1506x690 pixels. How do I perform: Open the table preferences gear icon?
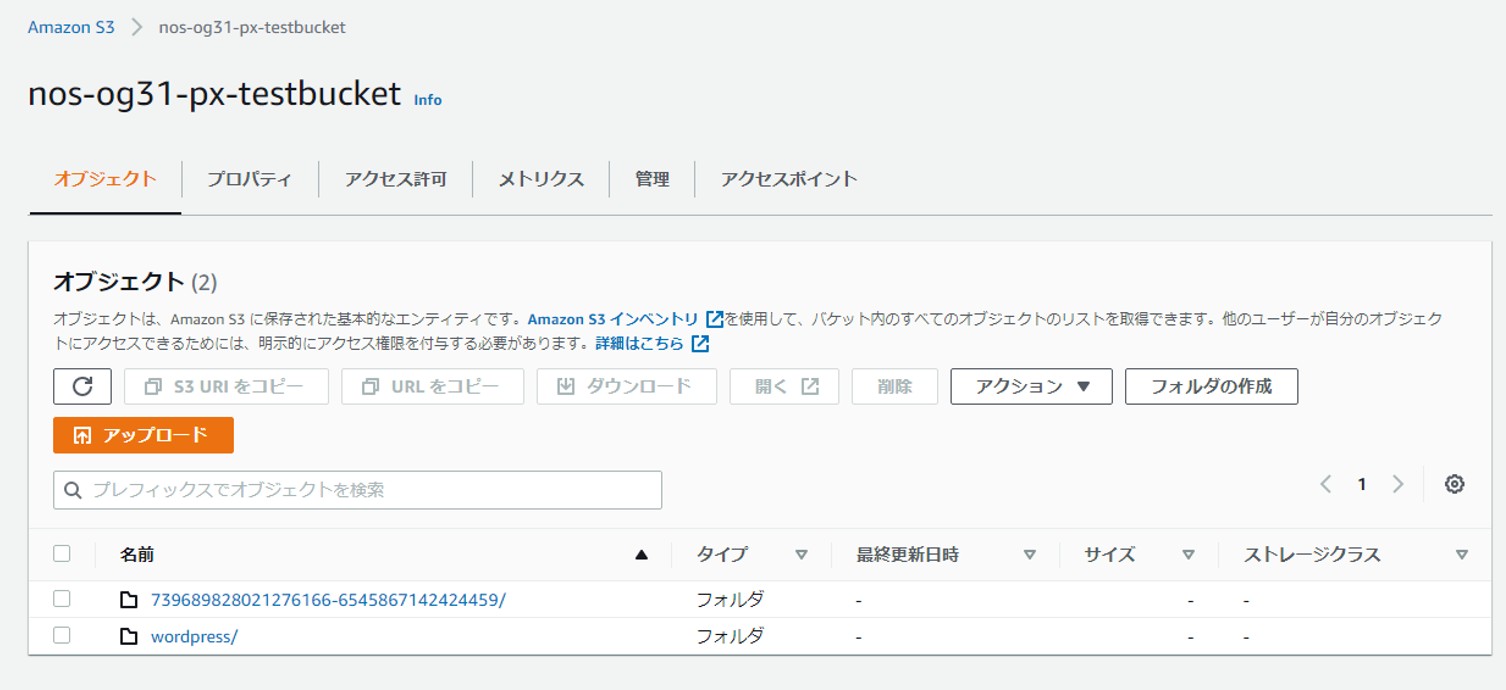(1454, 484)
